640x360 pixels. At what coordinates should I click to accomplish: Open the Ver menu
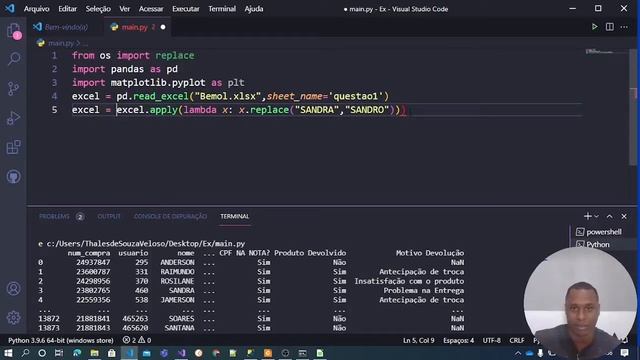pyautogui.click(x=124, y=9)
